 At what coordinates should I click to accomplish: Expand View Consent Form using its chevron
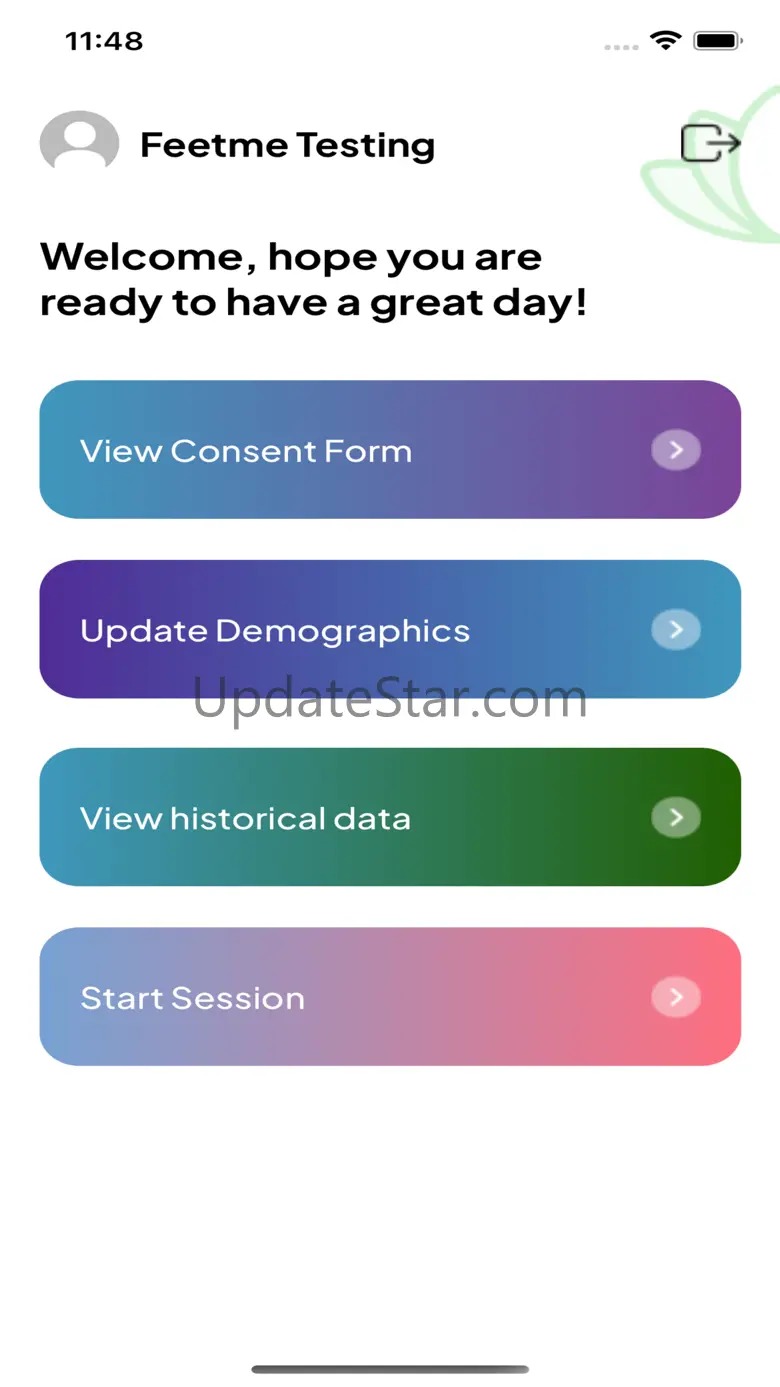(676, 450)
